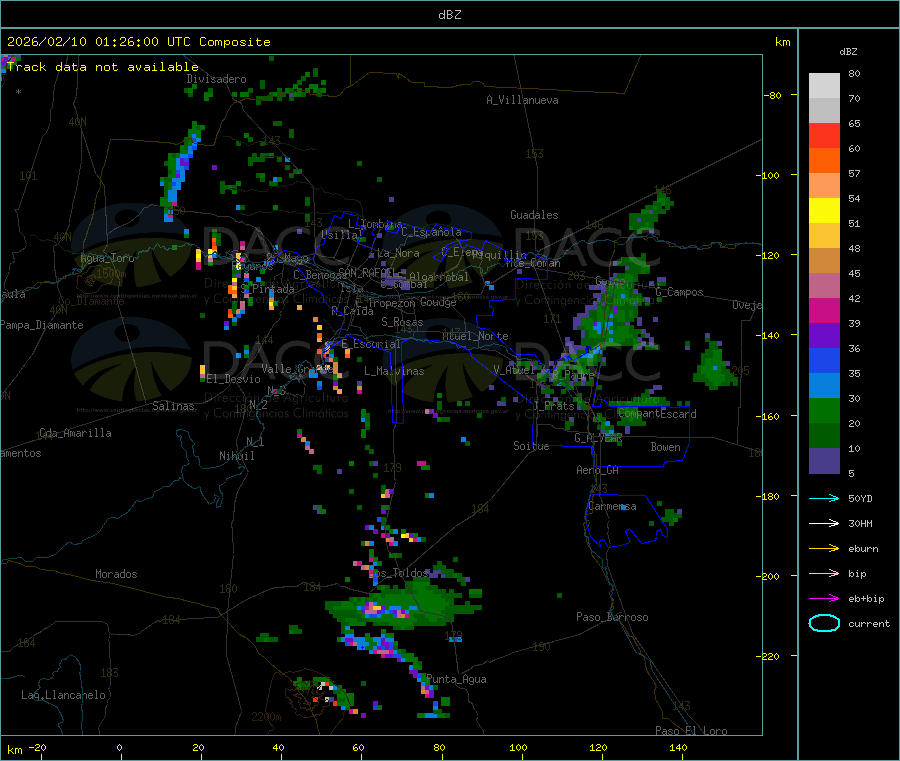Click the 'El_Desvio' map label
The width and height of the screenshot is (900, 761).
234,379
